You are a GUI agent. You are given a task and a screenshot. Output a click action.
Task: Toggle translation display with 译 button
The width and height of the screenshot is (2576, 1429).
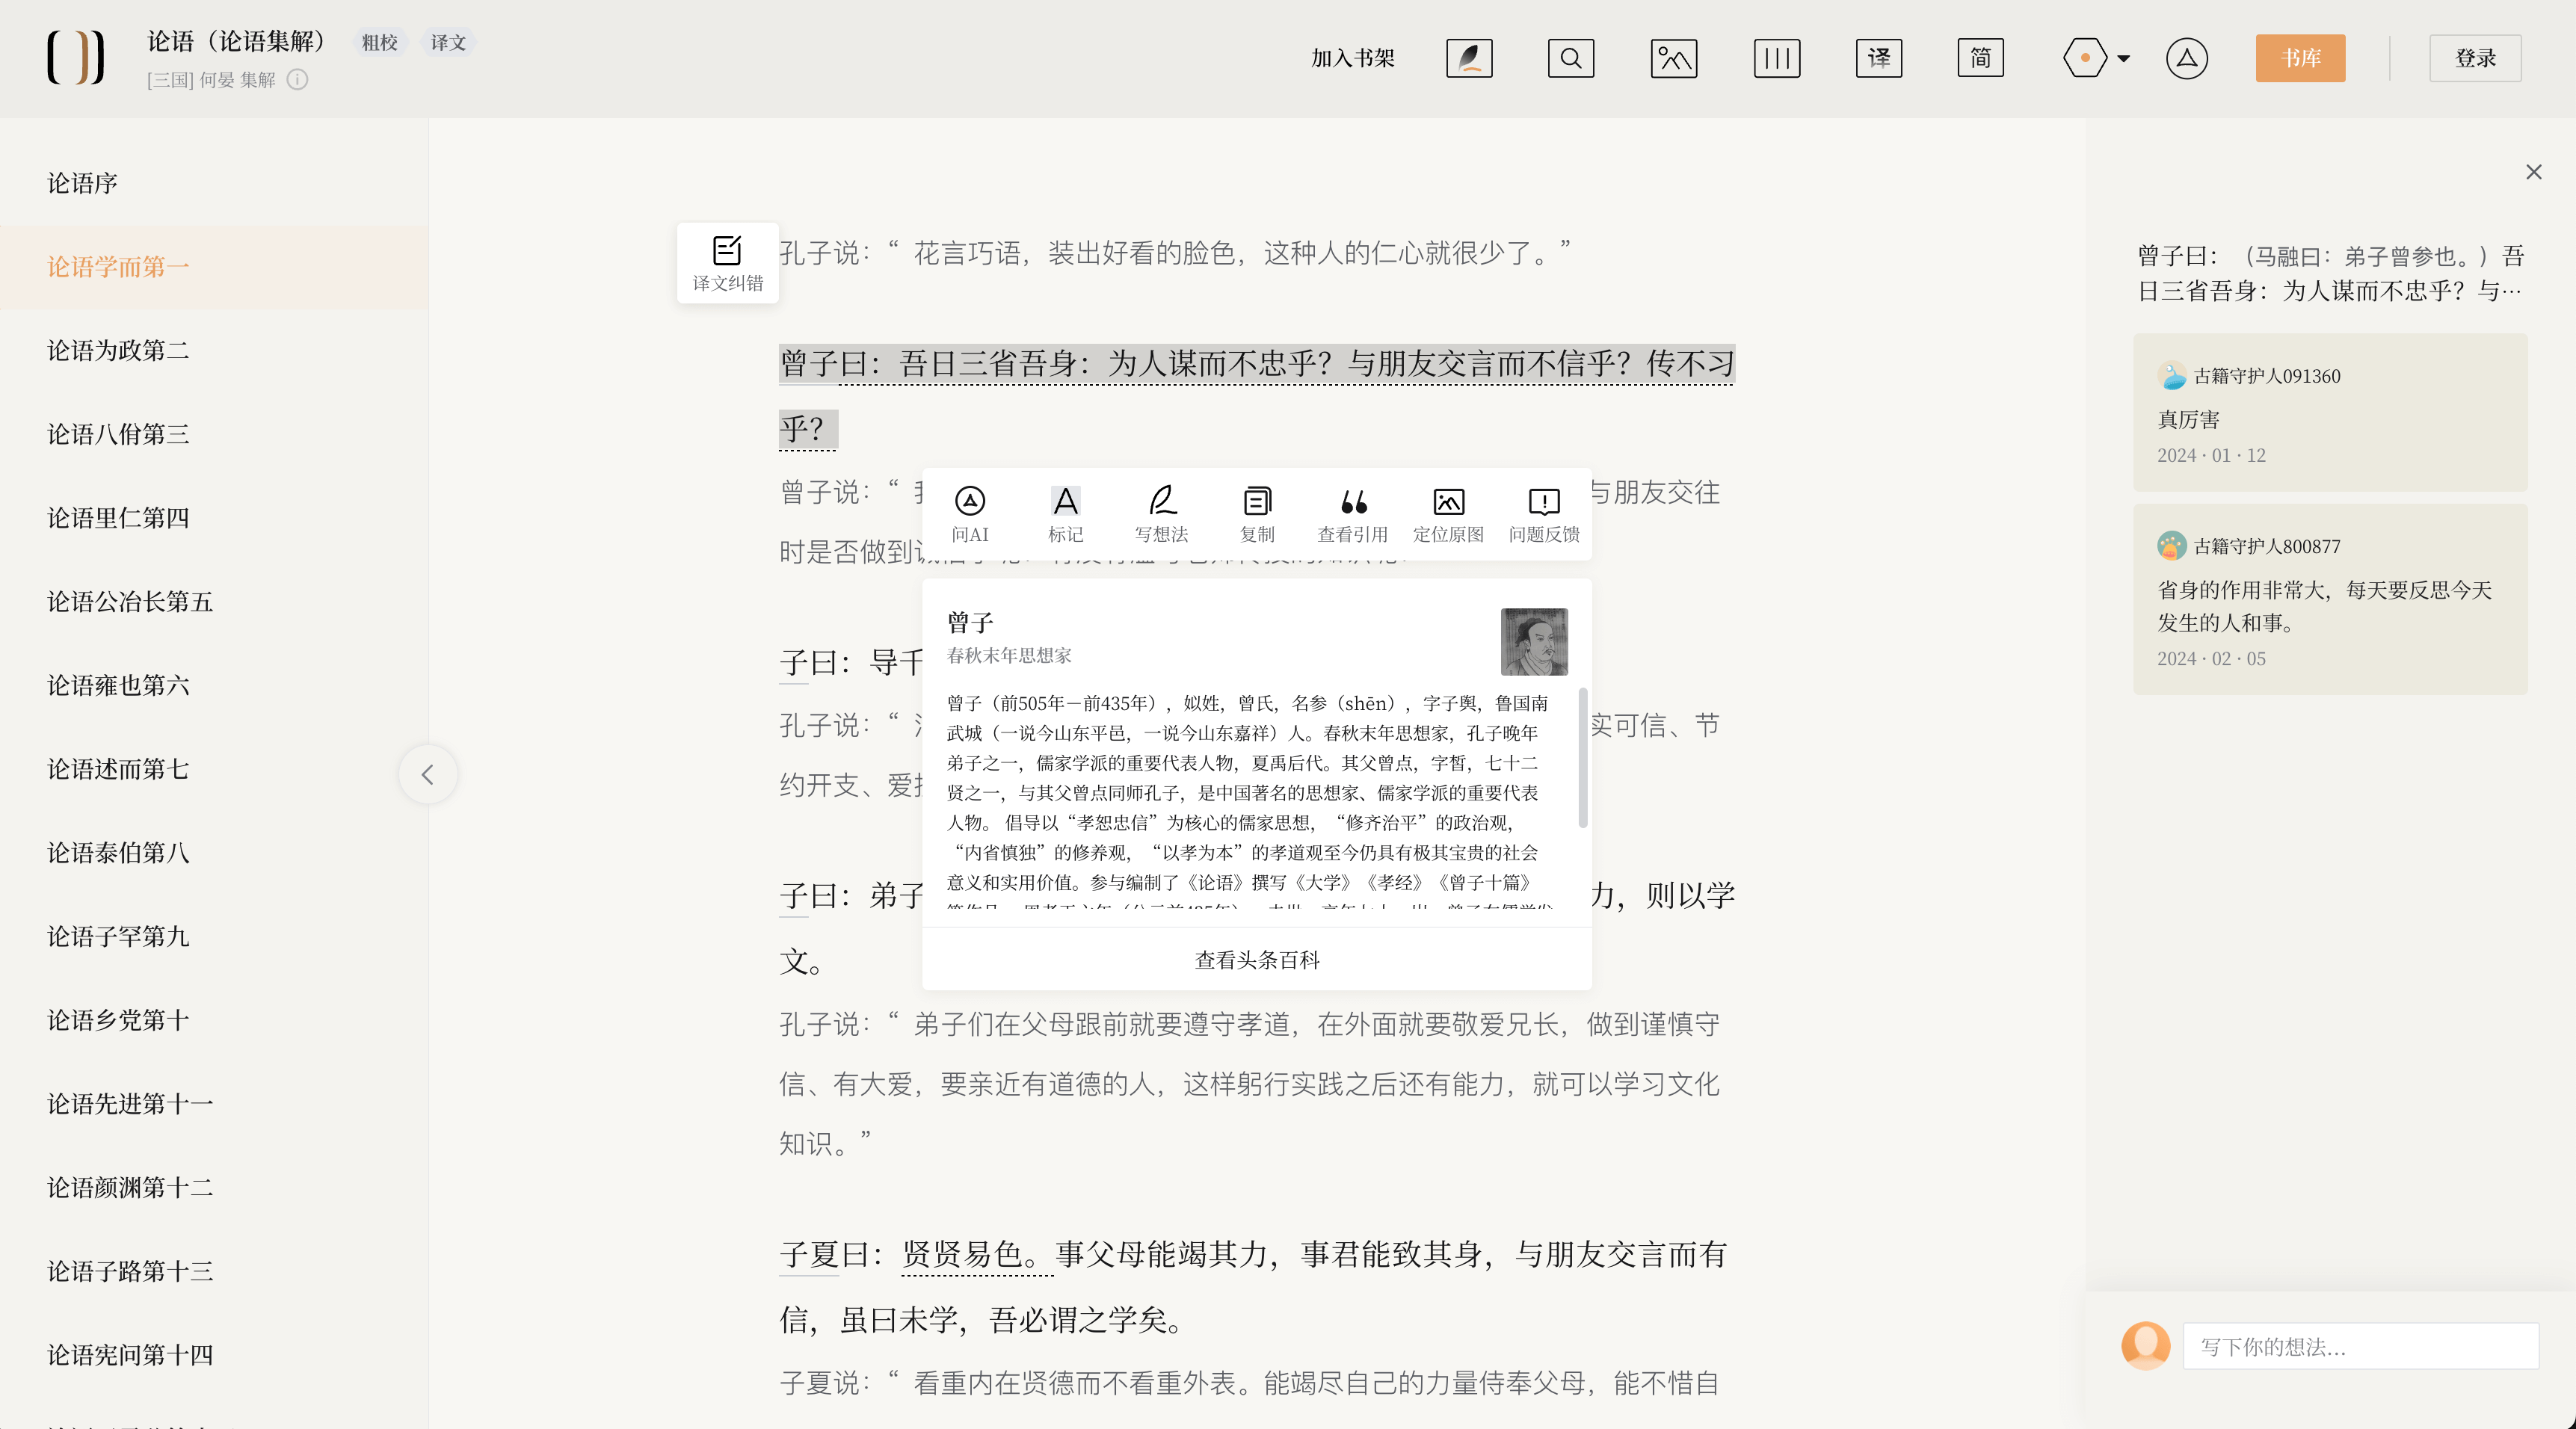(1878, 58)
